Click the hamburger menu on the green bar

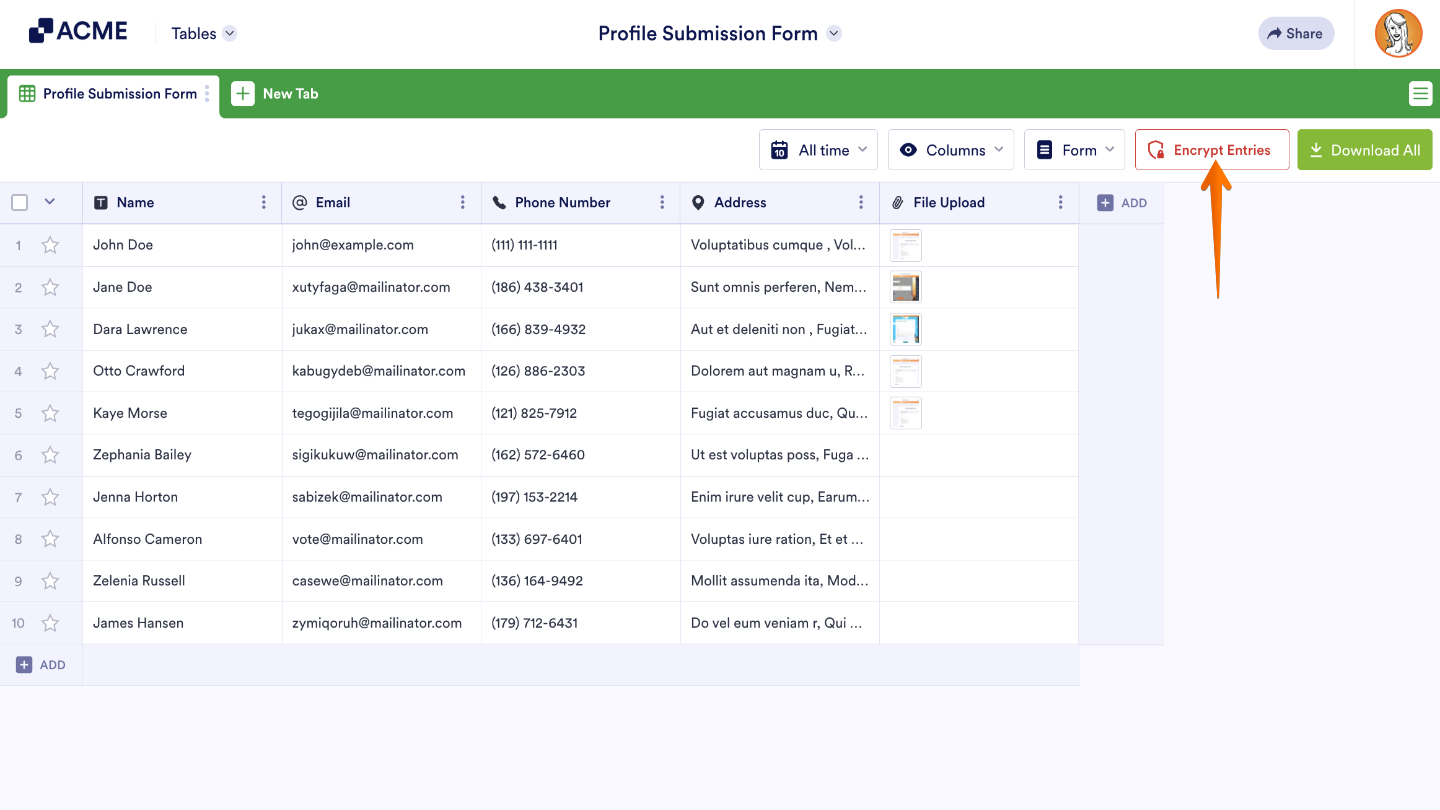[x=1420, y=93]
